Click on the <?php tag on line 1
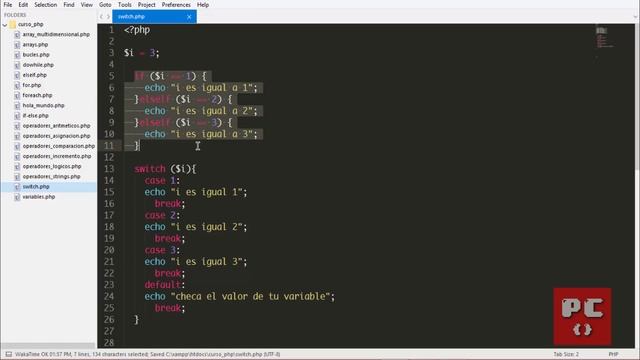 tap(137, 30)
